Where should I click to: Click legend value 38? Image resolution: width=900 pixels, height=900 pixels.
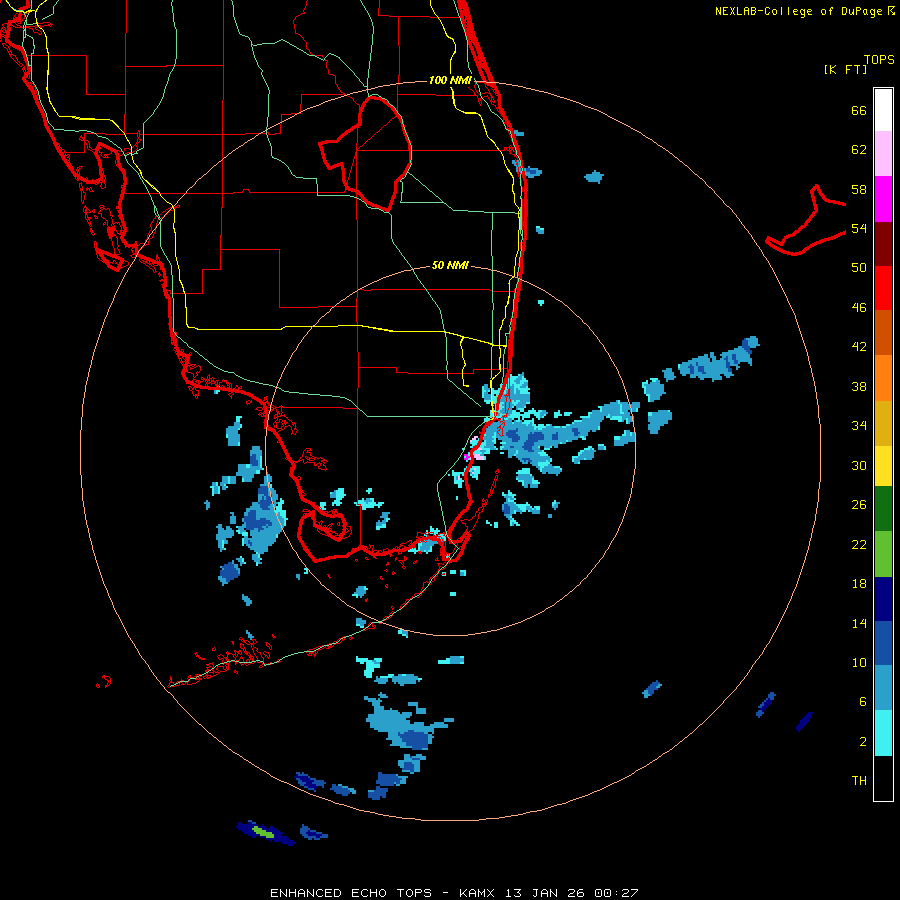[x=859, y=386]
